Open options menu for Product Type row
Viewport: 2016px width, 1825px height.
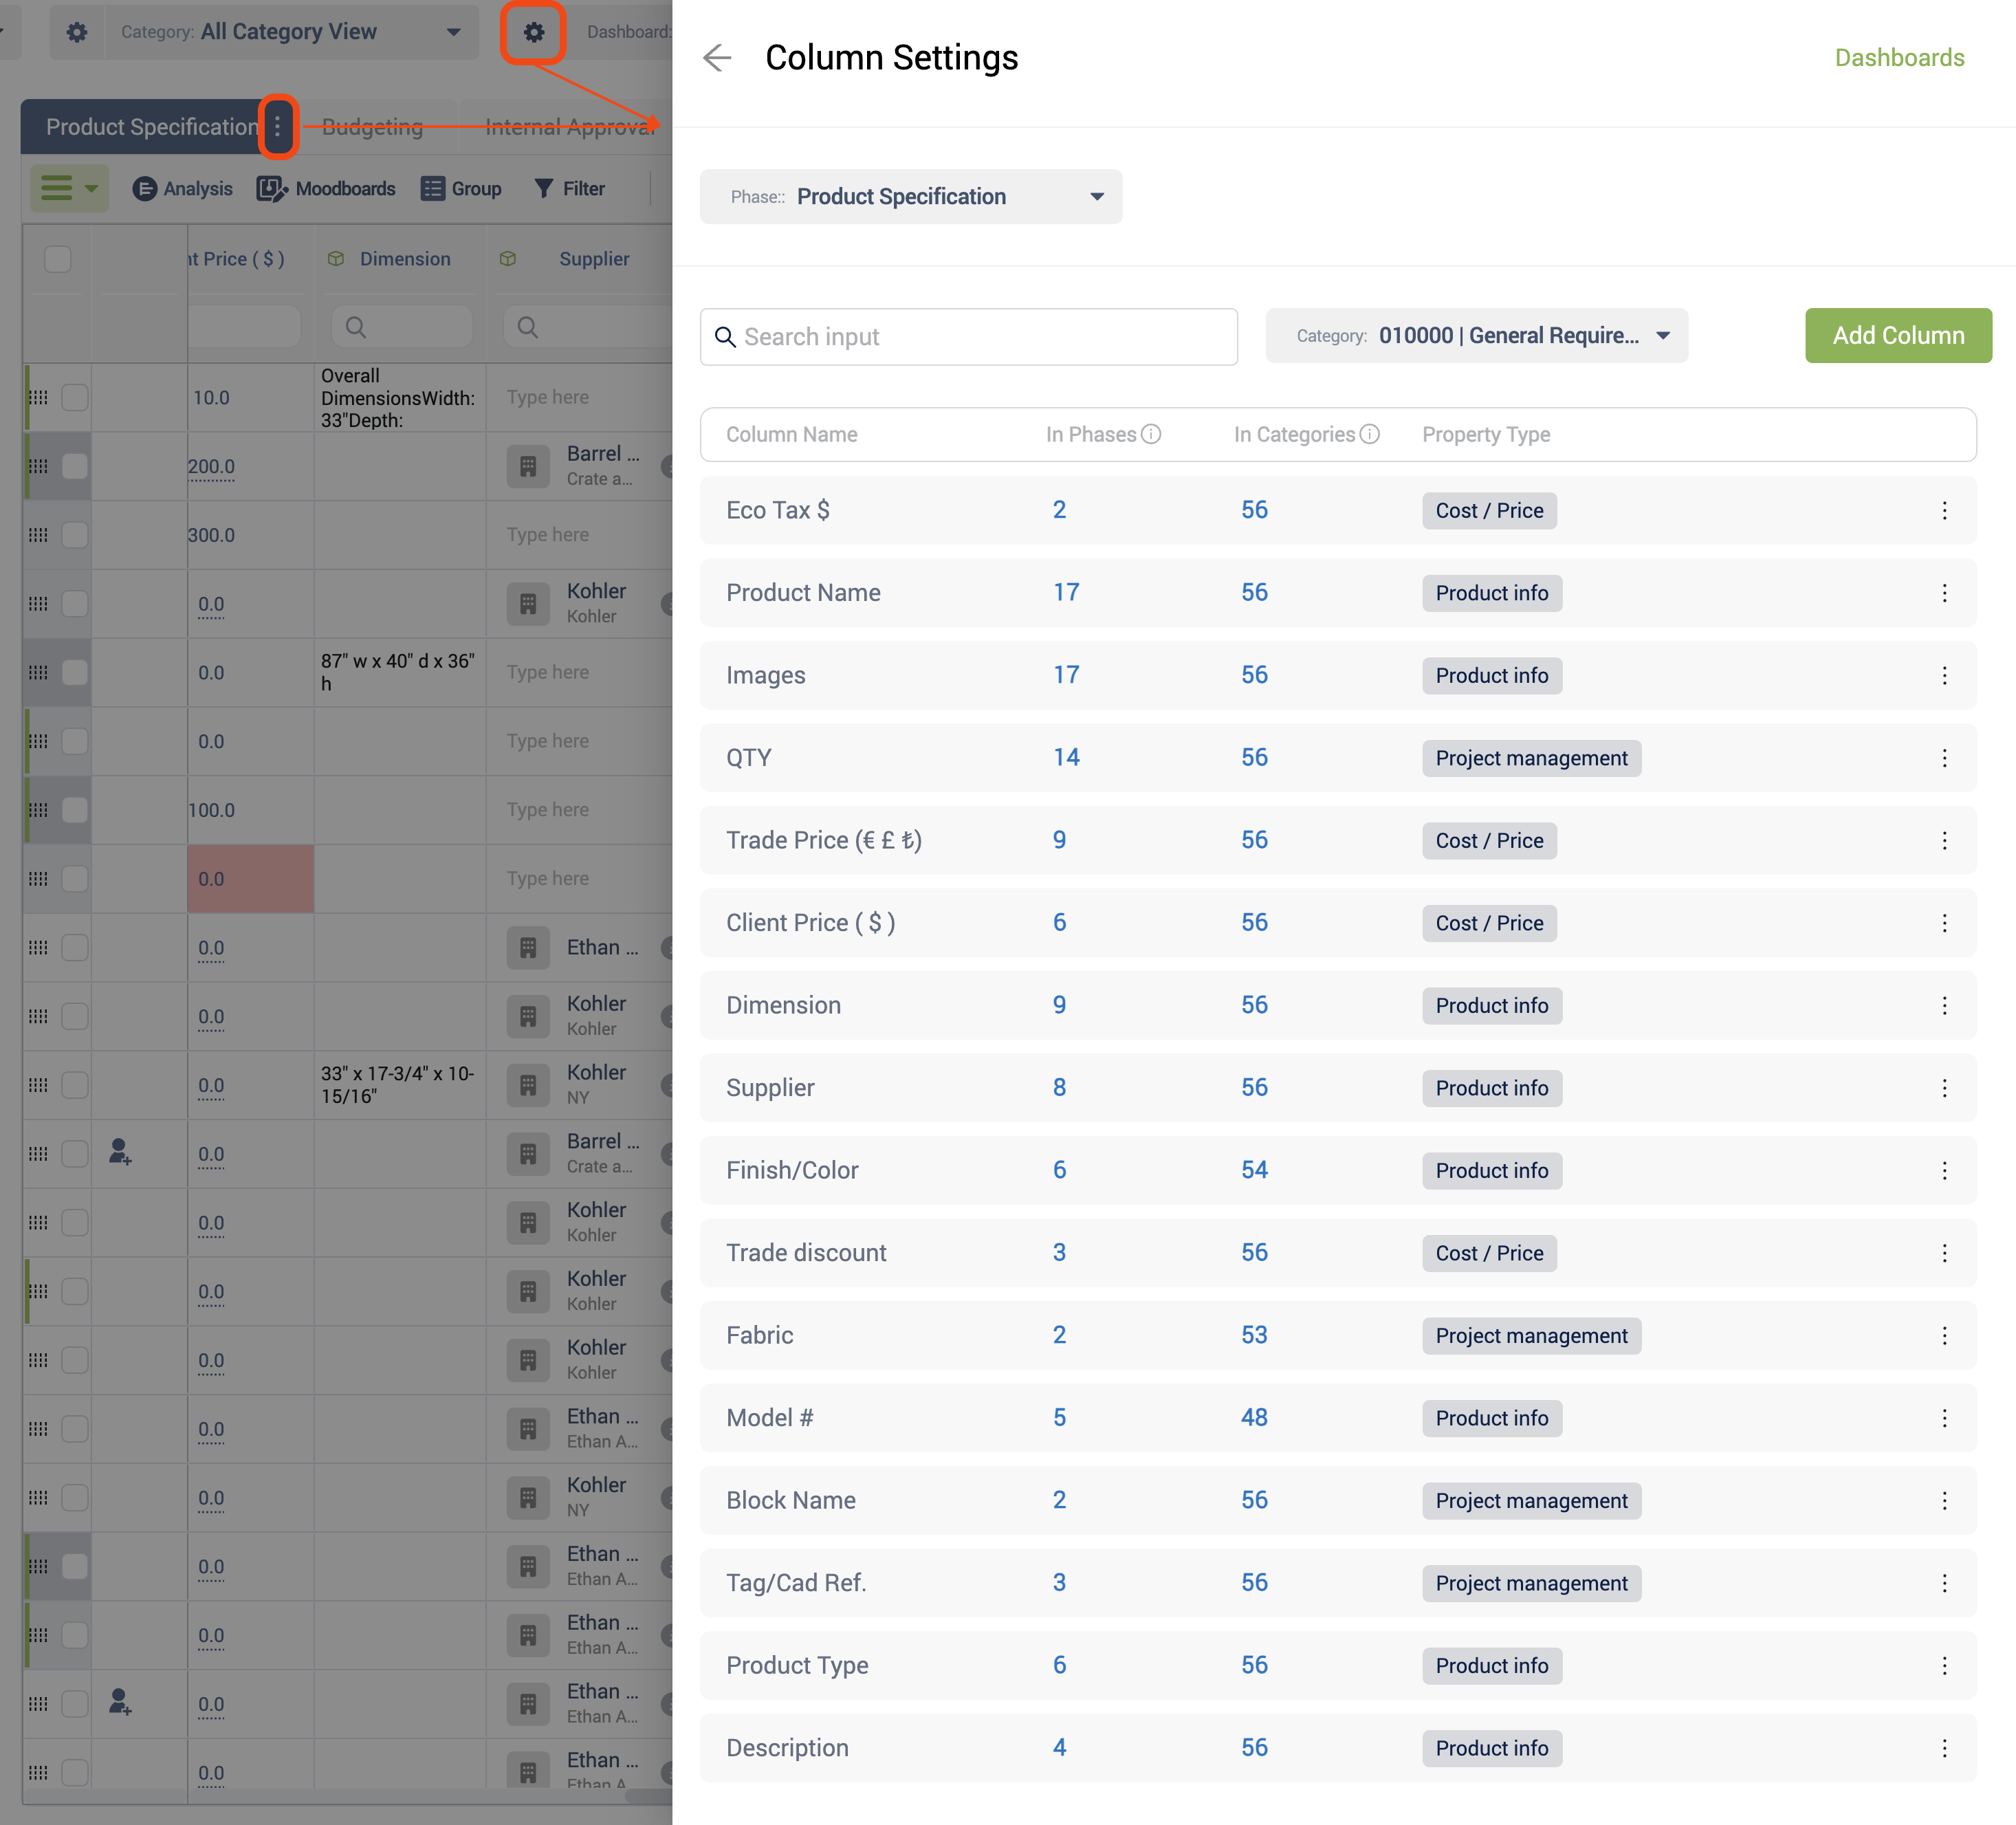[1944, 1666]
